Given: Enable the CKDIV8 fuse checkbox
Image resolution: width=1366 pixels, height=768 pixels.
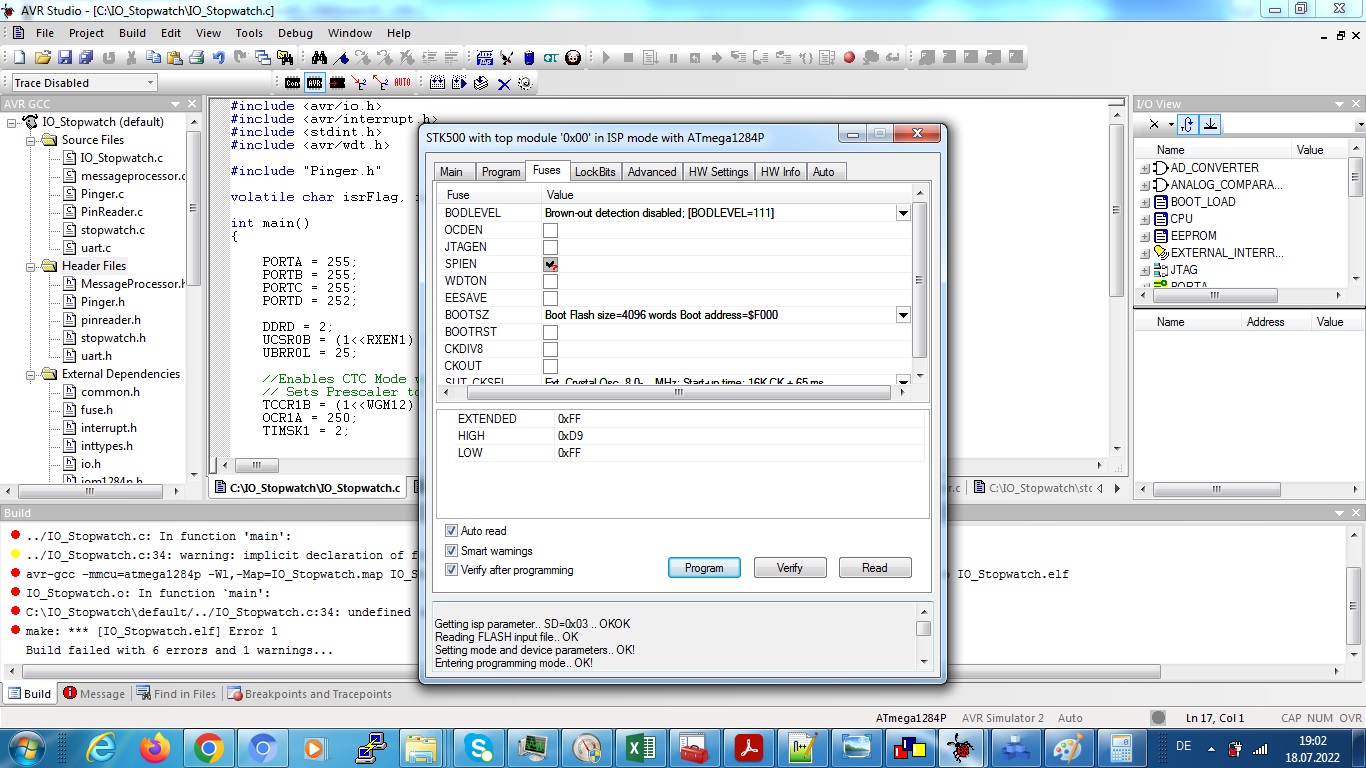Looking at the screenshot, I should [x=550, y=349].
